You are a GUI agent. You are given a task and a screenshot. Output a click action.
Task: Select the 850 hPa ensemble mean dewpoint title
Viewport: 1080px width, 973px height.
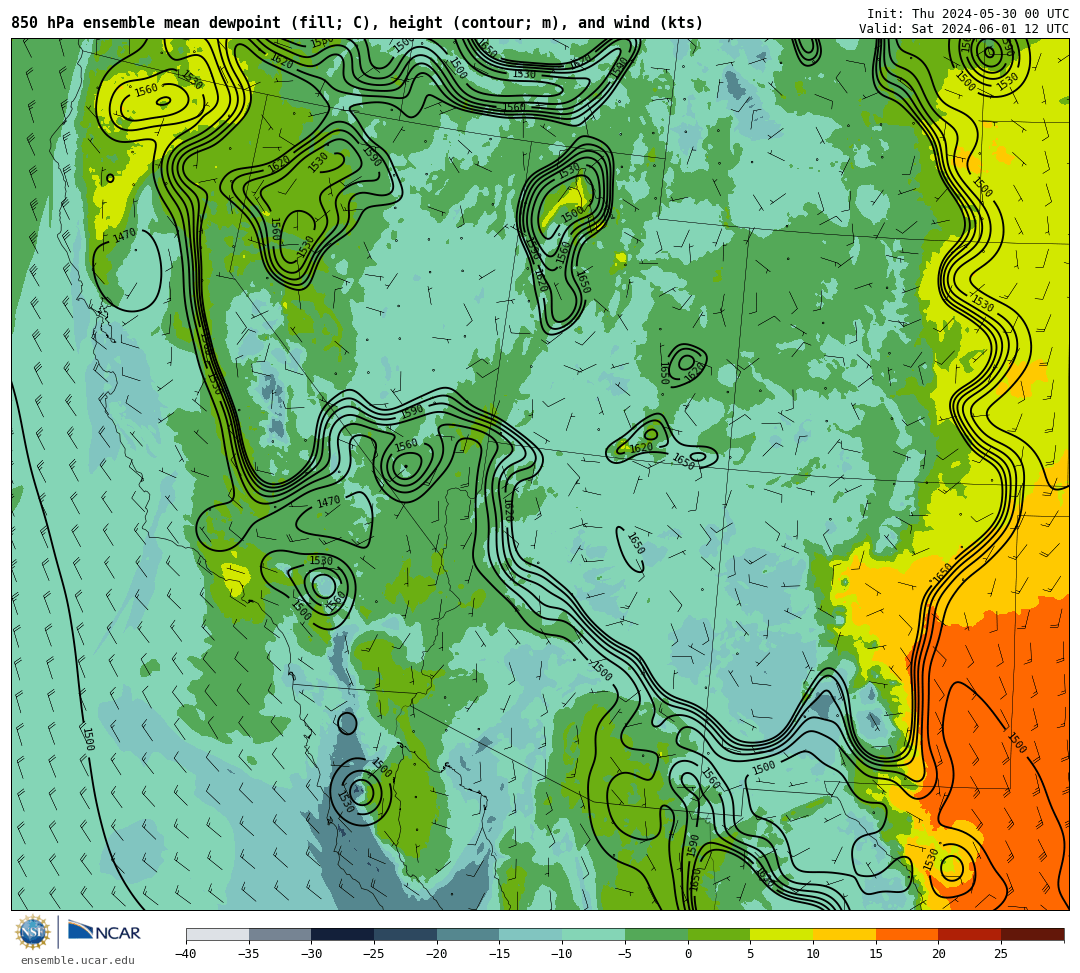coord(357,23)
